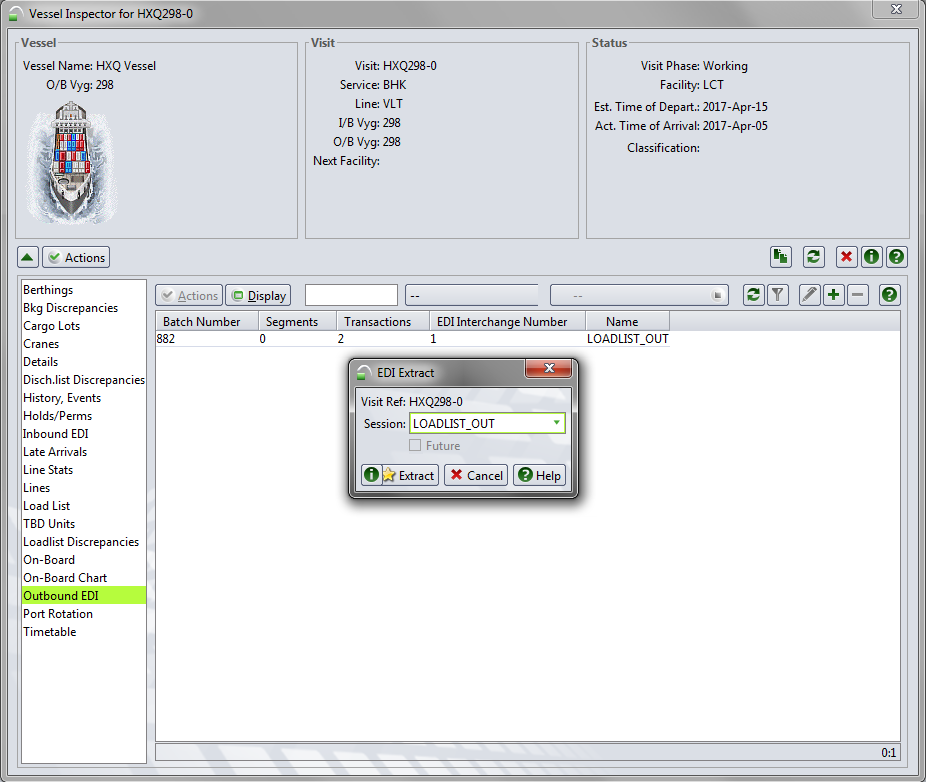Collapse the vessel header with the green up arrow
Screen dimensions: 926x782
tap(28, 258)
